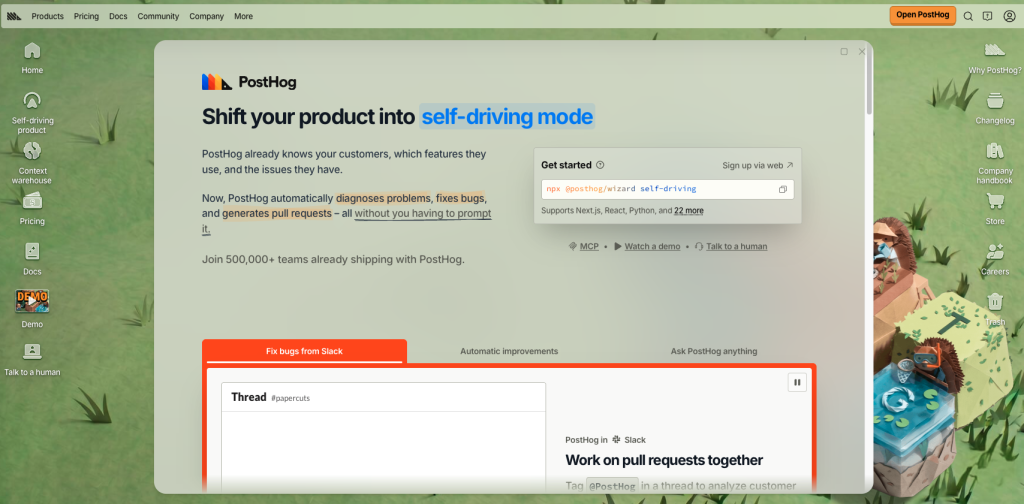The width and height of the screenshot is (1024, 504).
Task: Click the 'Thread' panel title
Action: [249, 397]
